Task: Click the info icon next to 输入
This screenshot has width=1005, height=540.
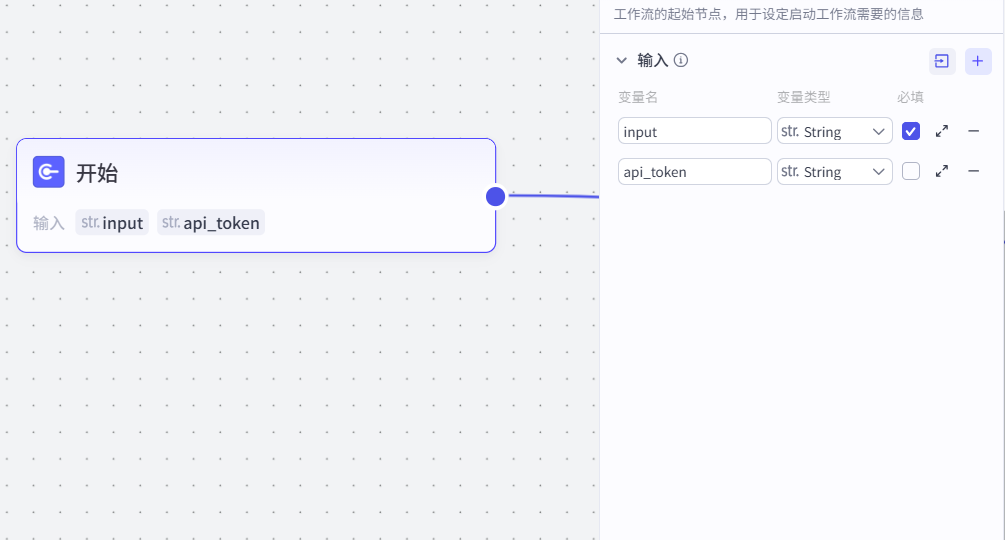Action: pyautogui.click(x=681, y=60)
